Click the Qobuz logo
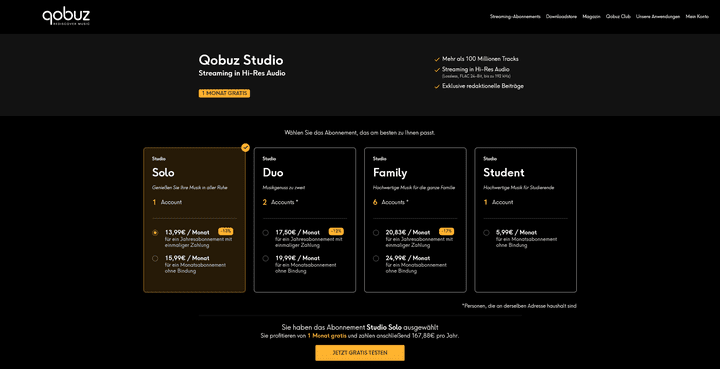Screen dimensions: 720x369 66,17
